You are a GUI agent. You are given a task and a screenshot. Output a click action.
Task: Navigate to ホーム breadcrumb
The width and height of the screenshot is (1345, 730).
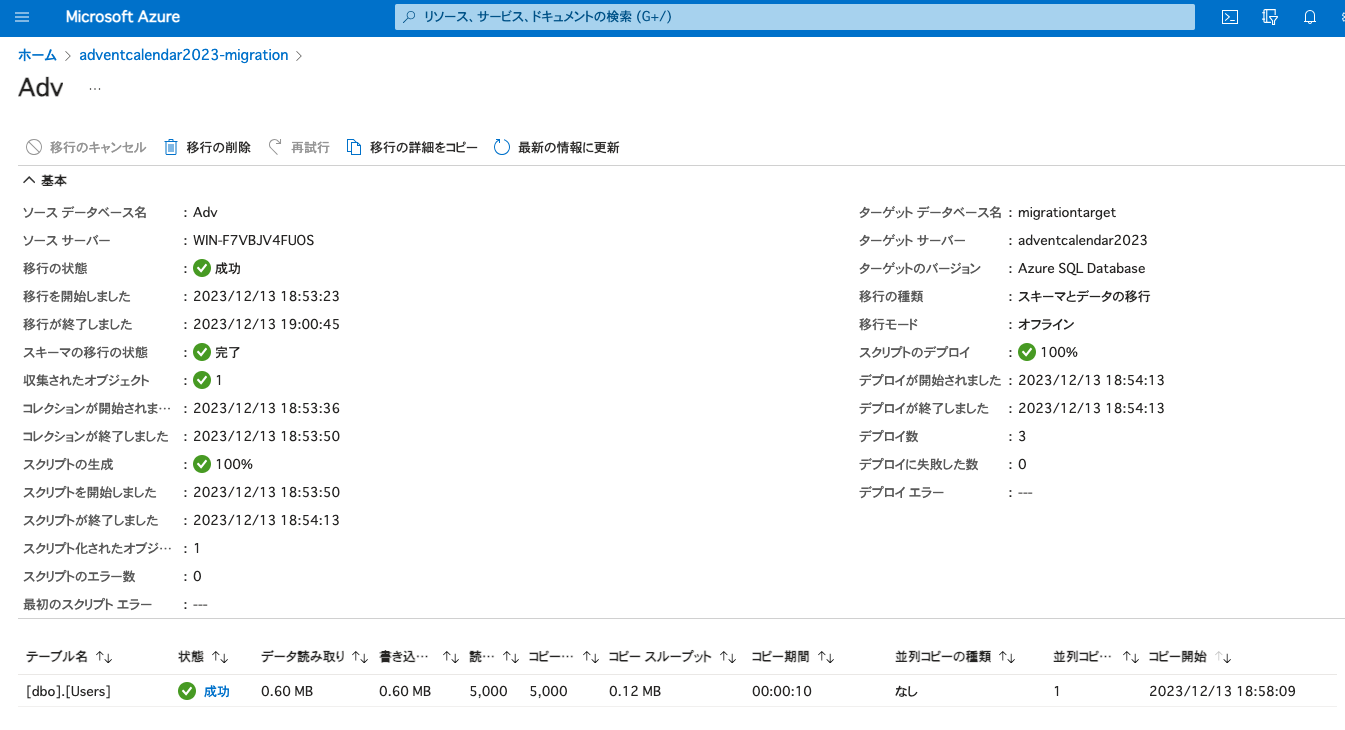click(x=37, y=54)
